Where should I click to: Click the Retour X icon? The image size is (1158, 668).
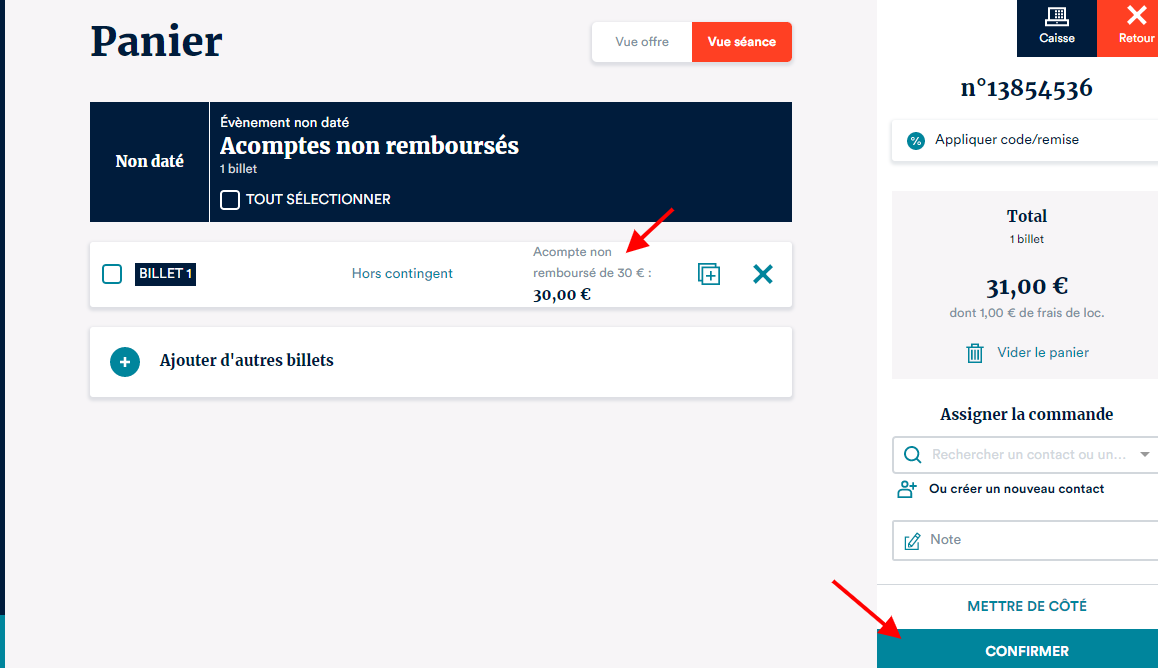(x=1136, y=16)
